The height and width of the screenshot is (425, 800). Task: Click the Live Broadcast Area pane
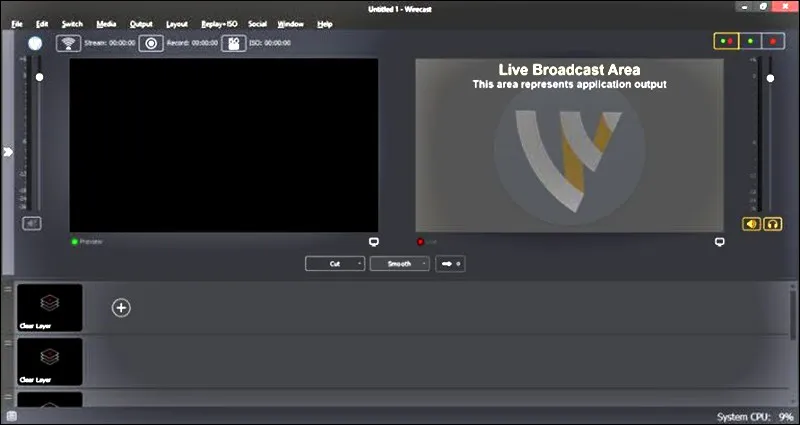click(x=569, y=145)
